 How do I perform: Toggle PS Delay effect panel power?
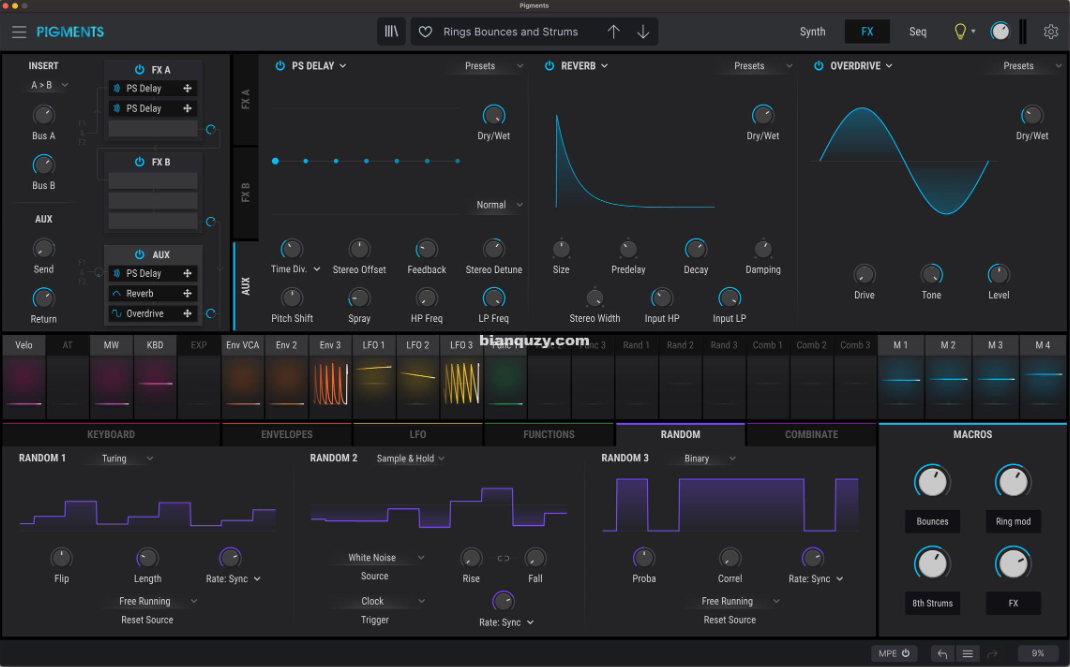tap(280, 66)
